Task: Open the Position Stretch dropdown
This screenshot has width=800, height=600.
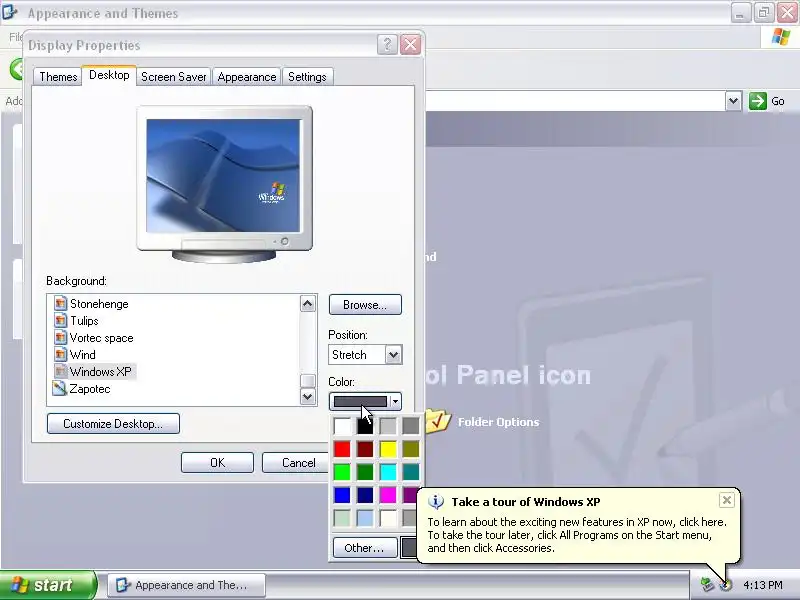Action: 393,355
